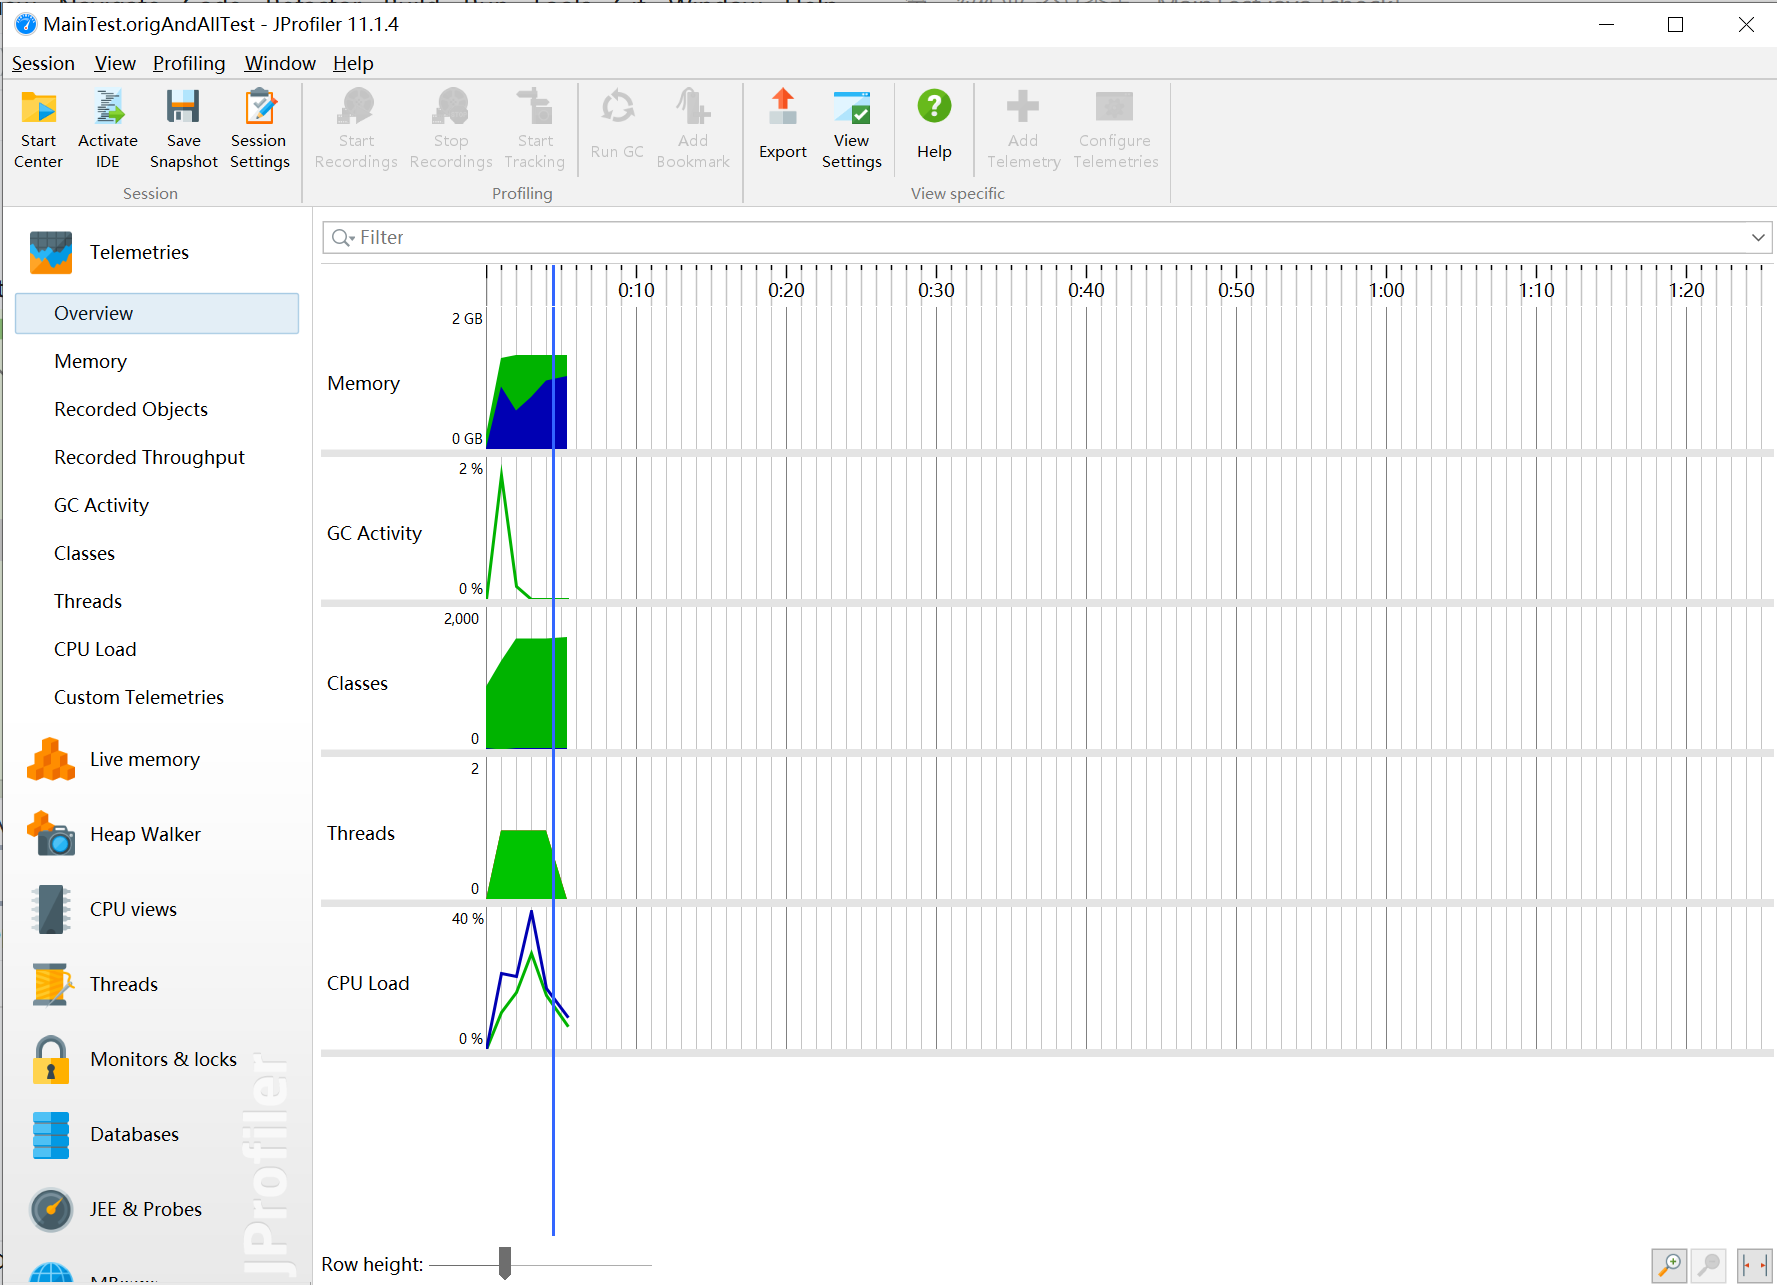Click the Start Recordings icon
The image size is (1777, 1285).
[356, 130]
